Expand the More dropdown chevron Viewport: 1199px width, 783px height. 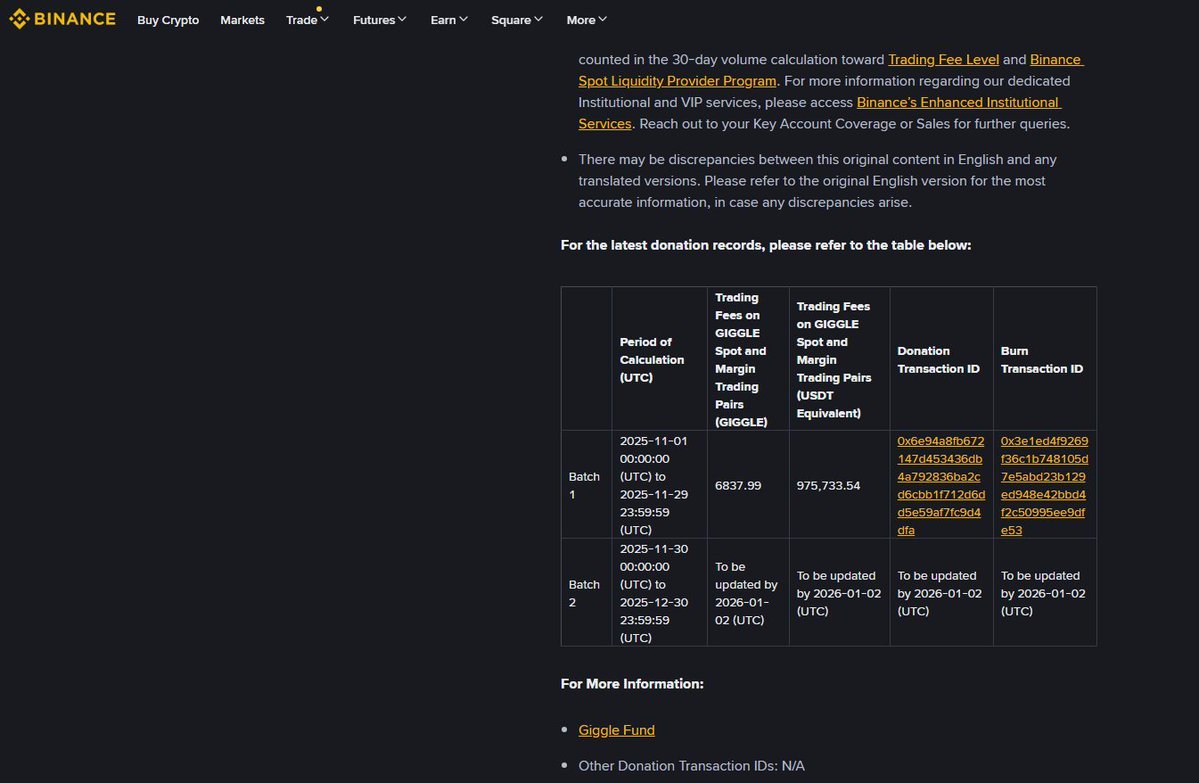coord(603,19)
